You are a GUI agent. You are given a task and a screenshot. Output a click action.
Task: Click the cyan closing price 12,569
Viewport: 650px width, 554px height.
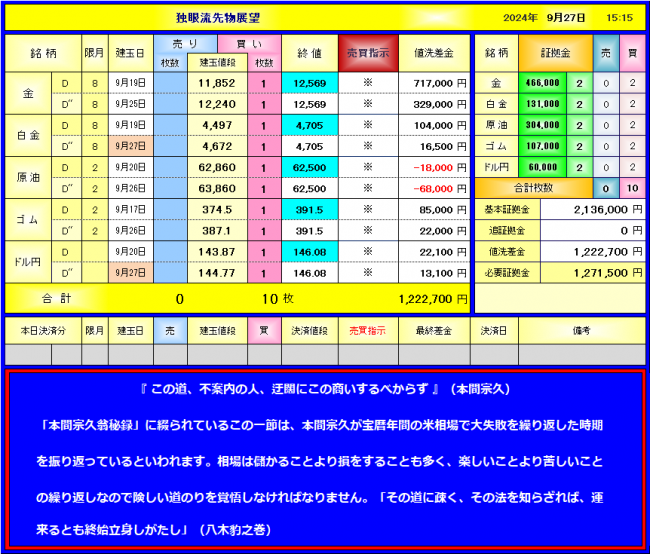pos(310,83)
